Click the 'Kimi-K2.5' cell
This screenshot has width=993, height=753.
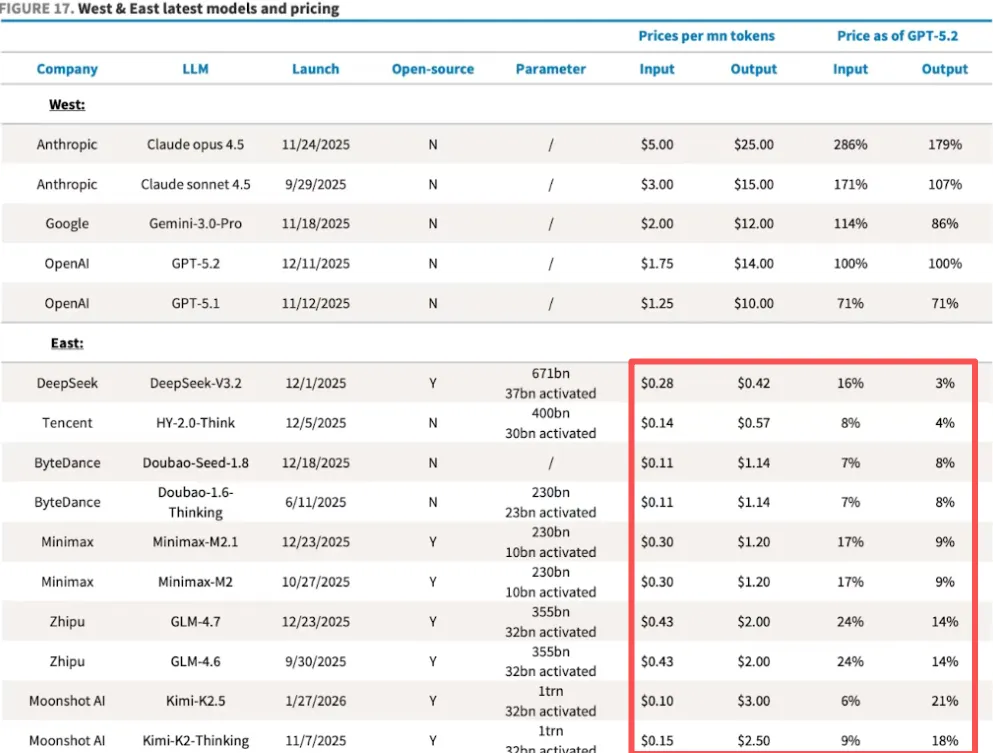[x=195, y=701]
